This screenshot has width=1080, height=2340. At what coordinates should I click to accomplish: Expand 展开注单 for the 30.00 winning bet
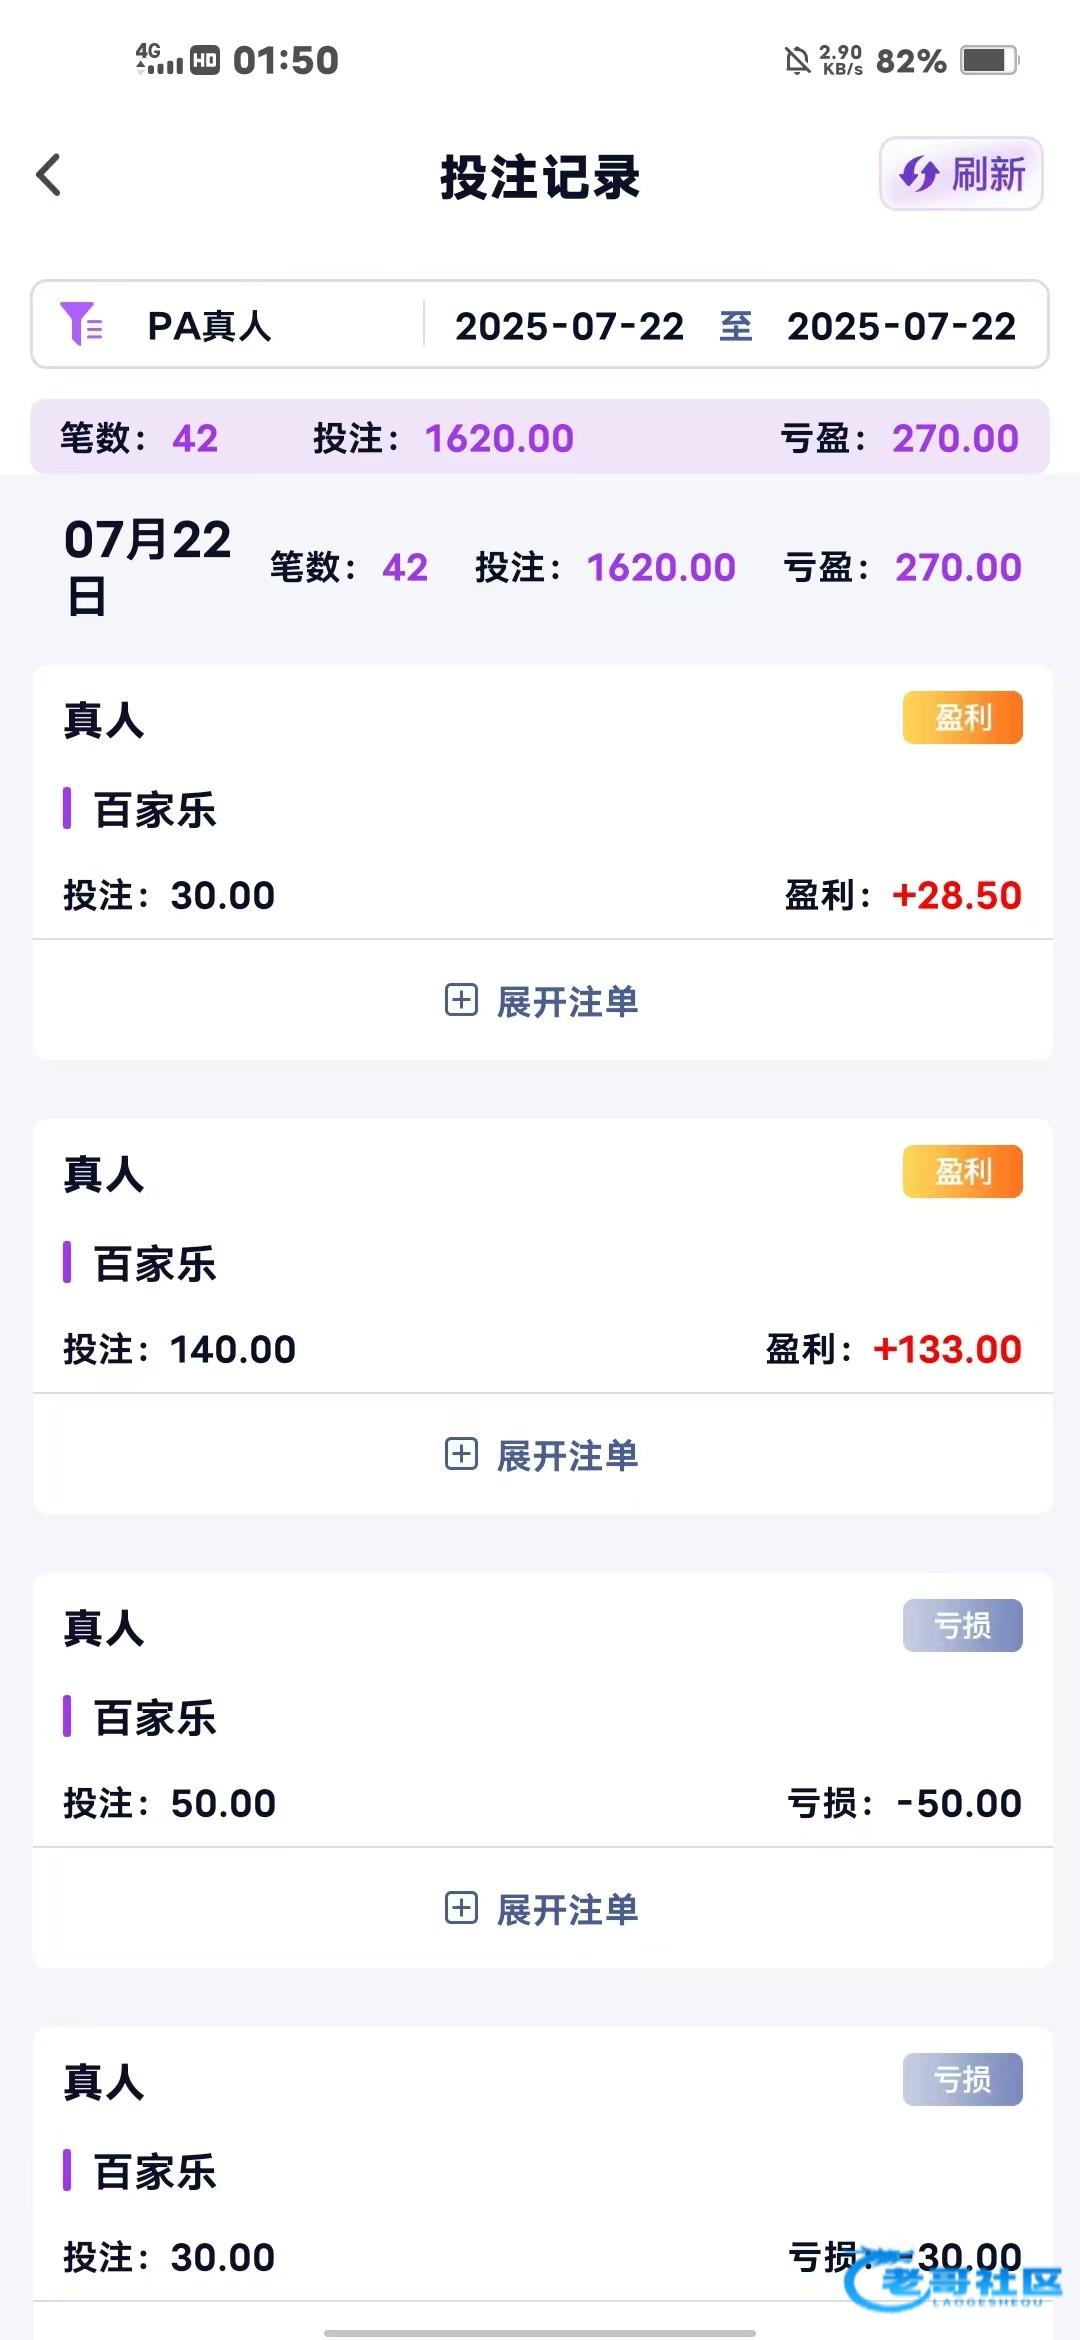(566, 1001)
